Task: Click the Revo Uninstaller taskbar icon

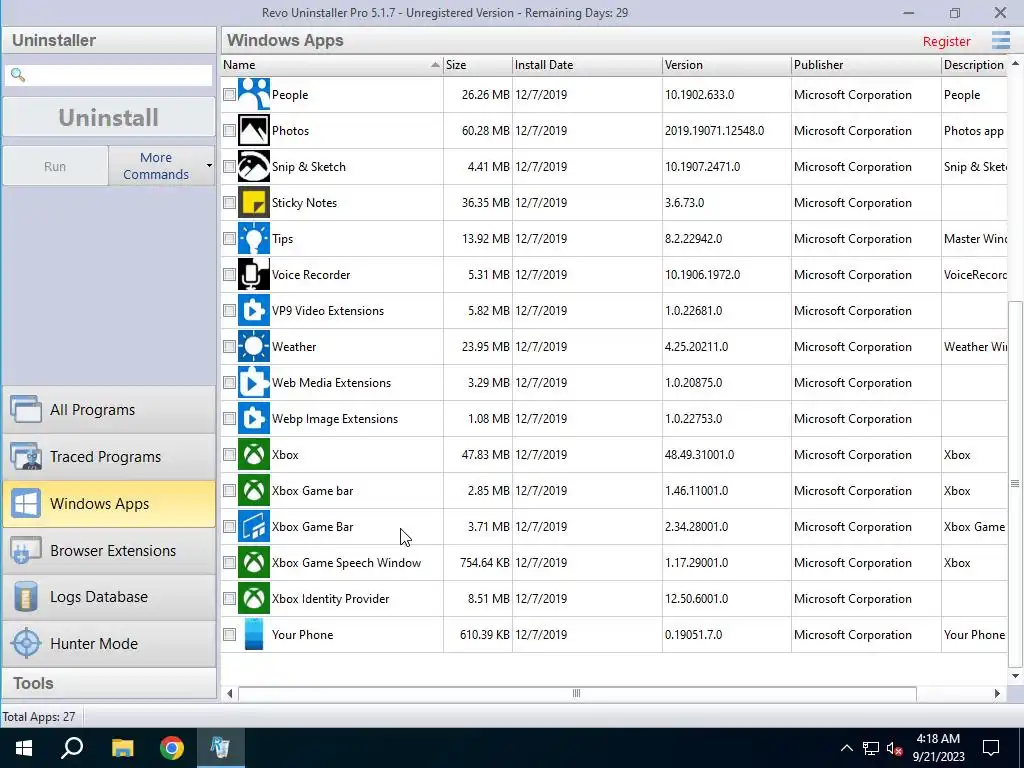Action: (x=221, y=748)
